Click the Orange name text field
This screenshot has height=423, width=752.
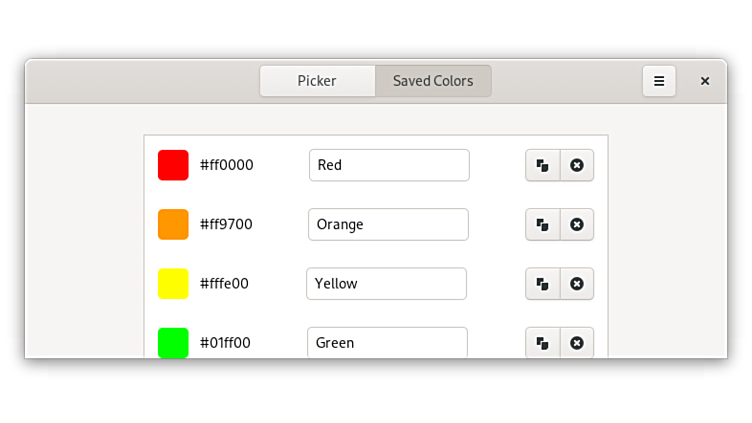(x=388, y=224)
